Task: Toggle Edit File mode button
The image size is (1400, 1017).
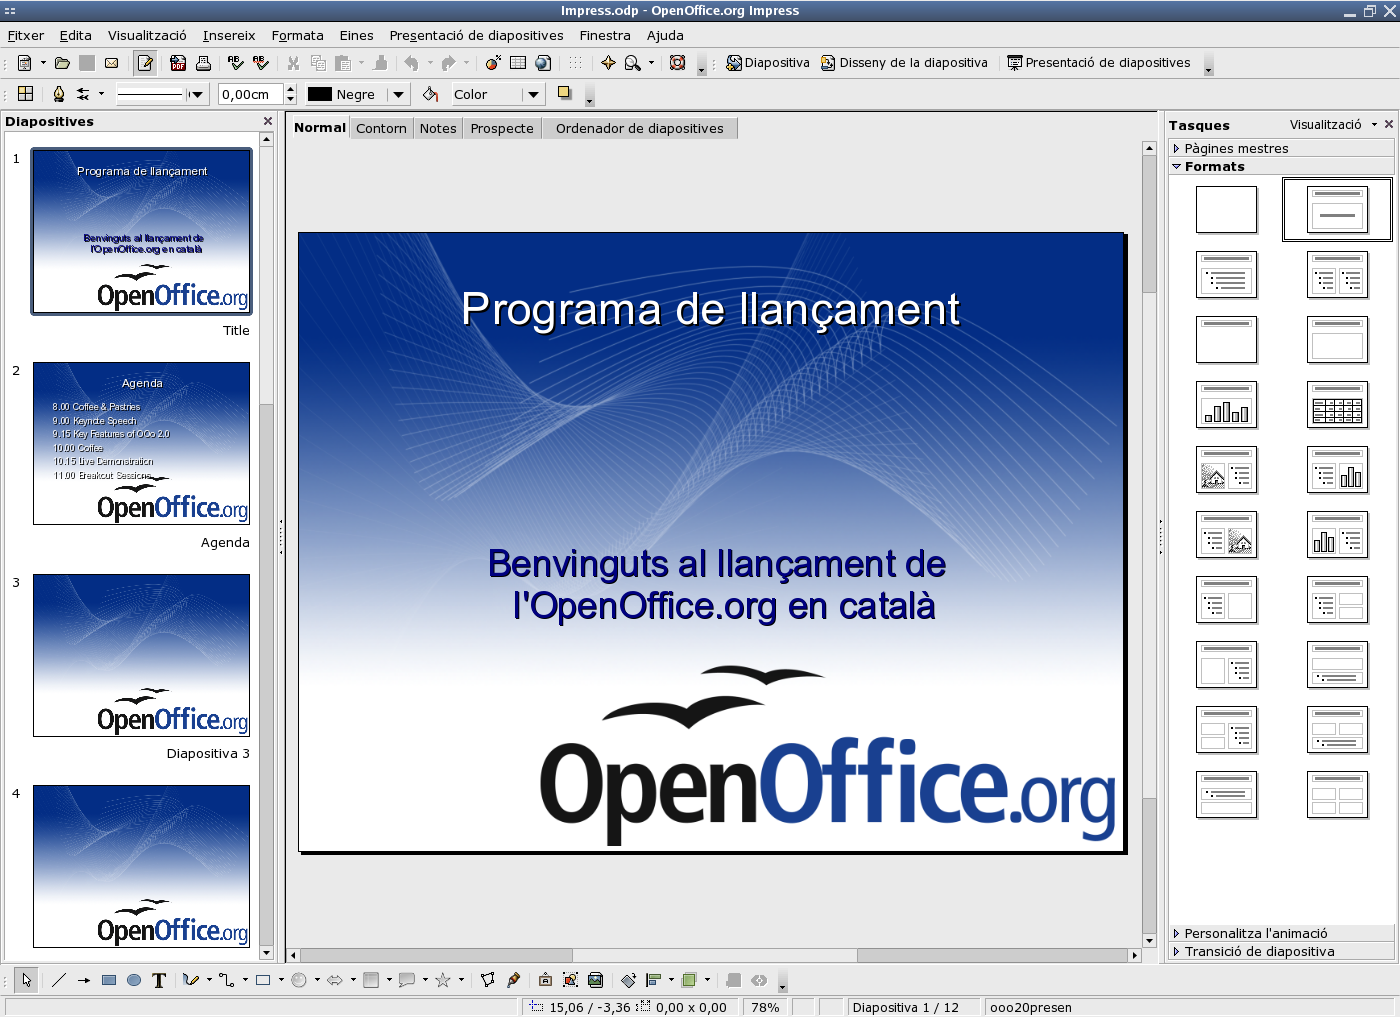Action: point(146,63)
